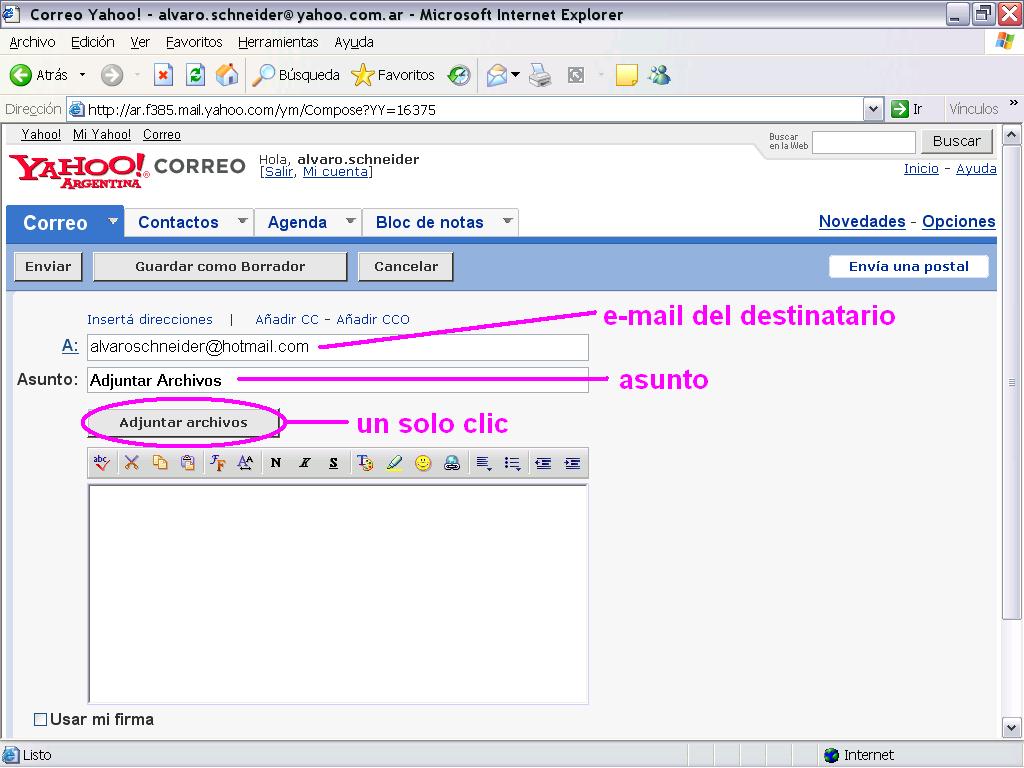
Task: Click the Print icon in browser toolbar
Action: (x=540, y=75)
